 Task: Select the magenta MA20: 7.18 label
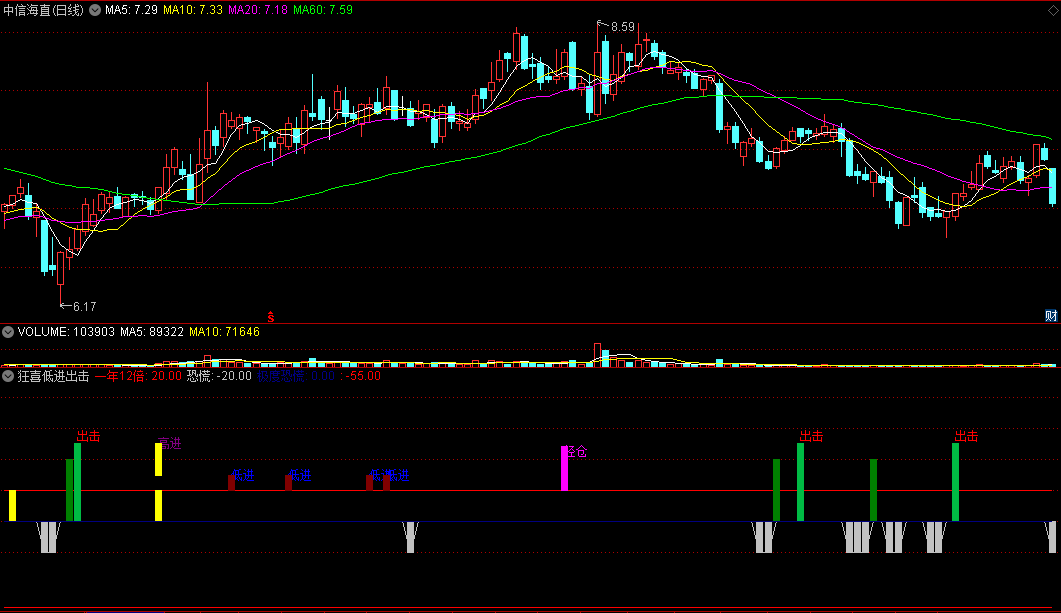(x=258, y=10)
